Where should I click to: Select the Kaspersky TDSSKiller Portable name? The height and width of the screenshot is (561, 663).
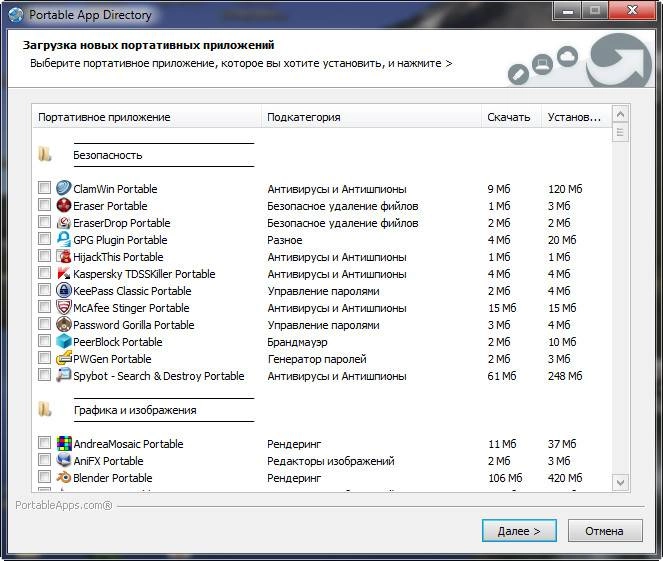(144, 274)
